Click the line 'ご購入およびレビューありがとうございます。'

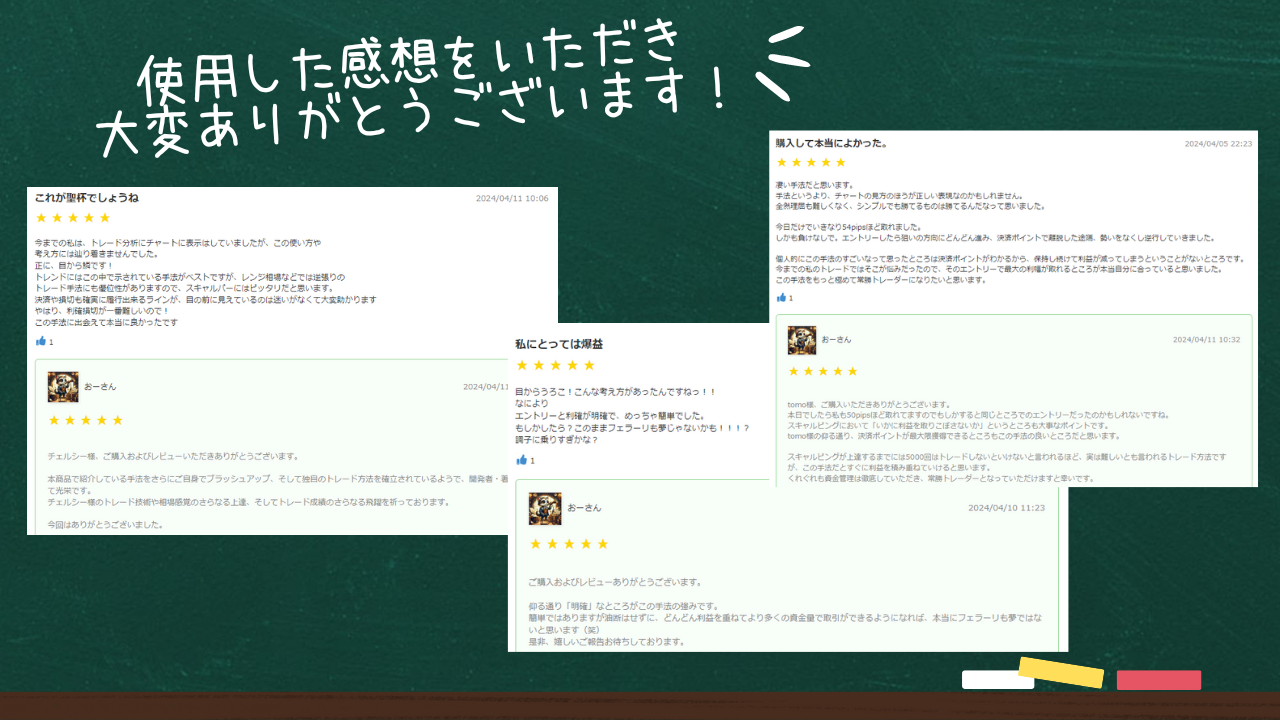click(615, 582)
